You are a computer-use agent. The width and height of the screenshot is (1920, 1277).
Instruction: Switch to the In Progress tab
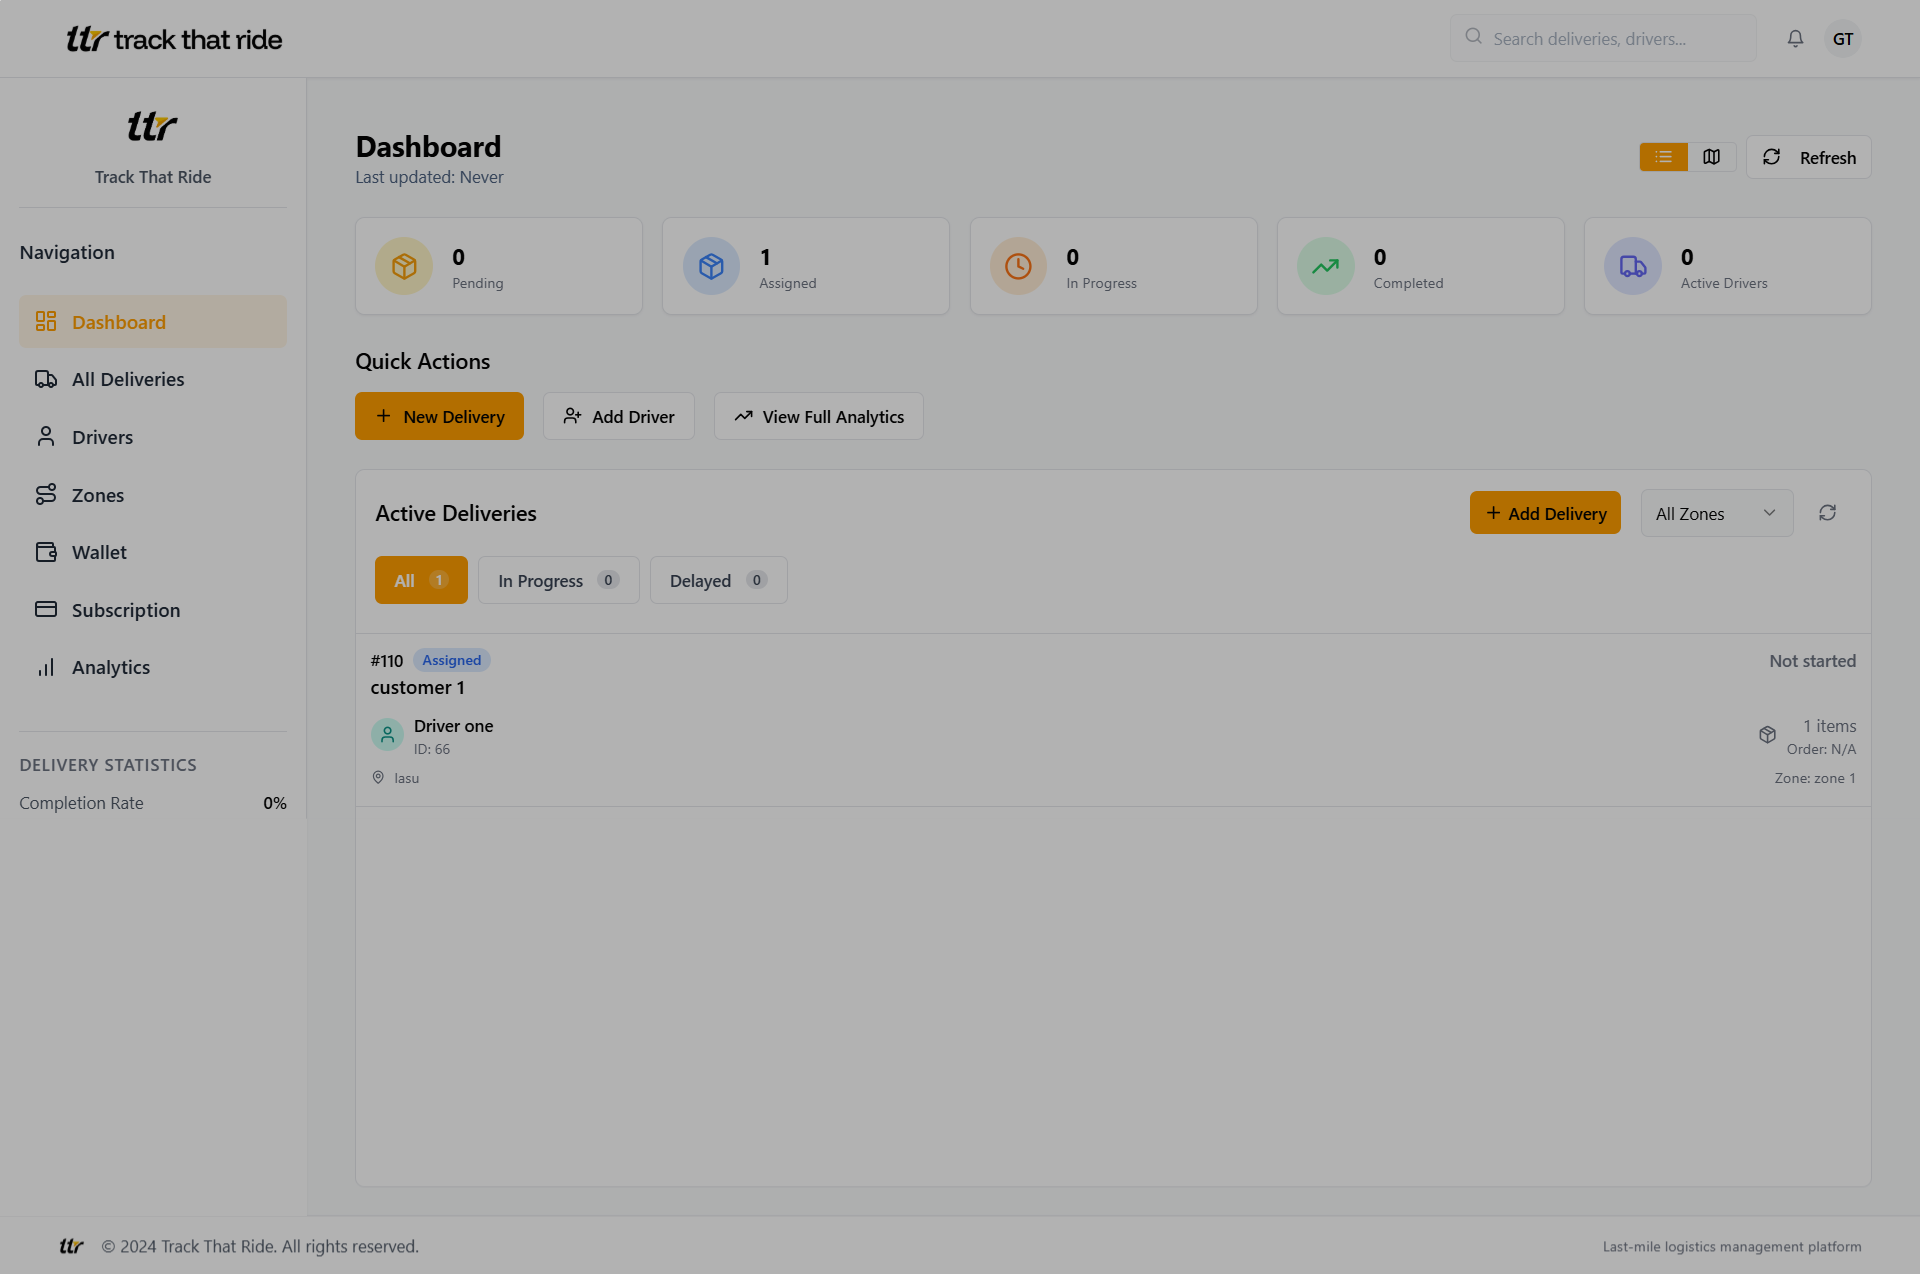point(557,580)
